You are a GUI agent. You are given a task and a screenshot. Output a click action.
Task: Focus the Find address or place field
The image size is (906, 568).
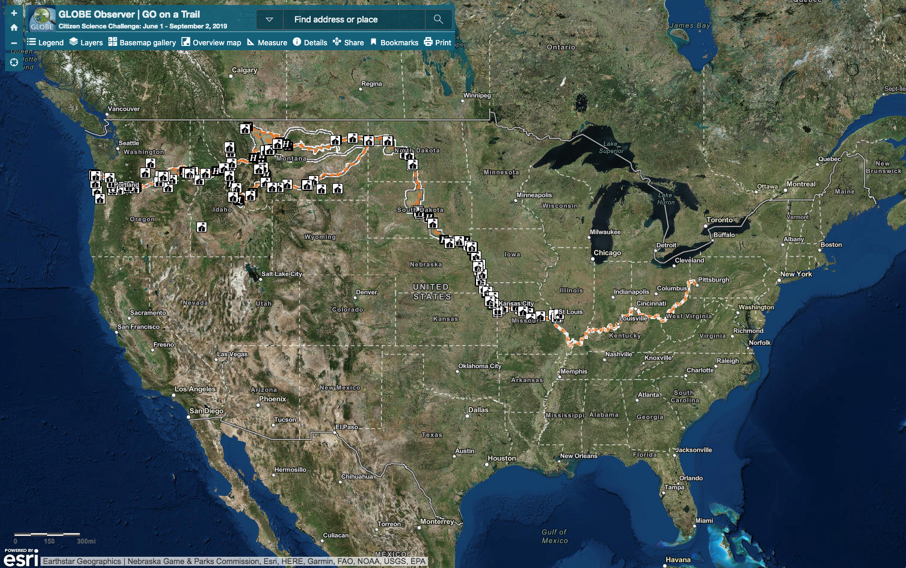click(x=354, y=19)
